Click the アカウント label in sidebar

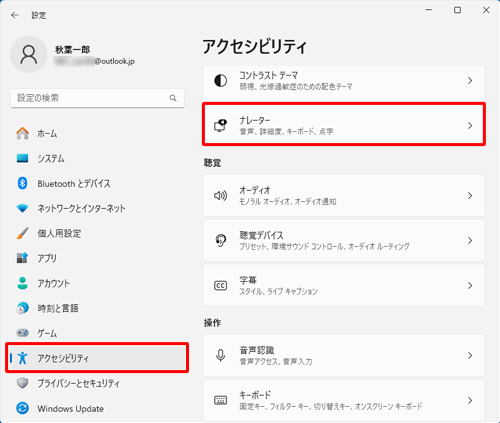53,283
